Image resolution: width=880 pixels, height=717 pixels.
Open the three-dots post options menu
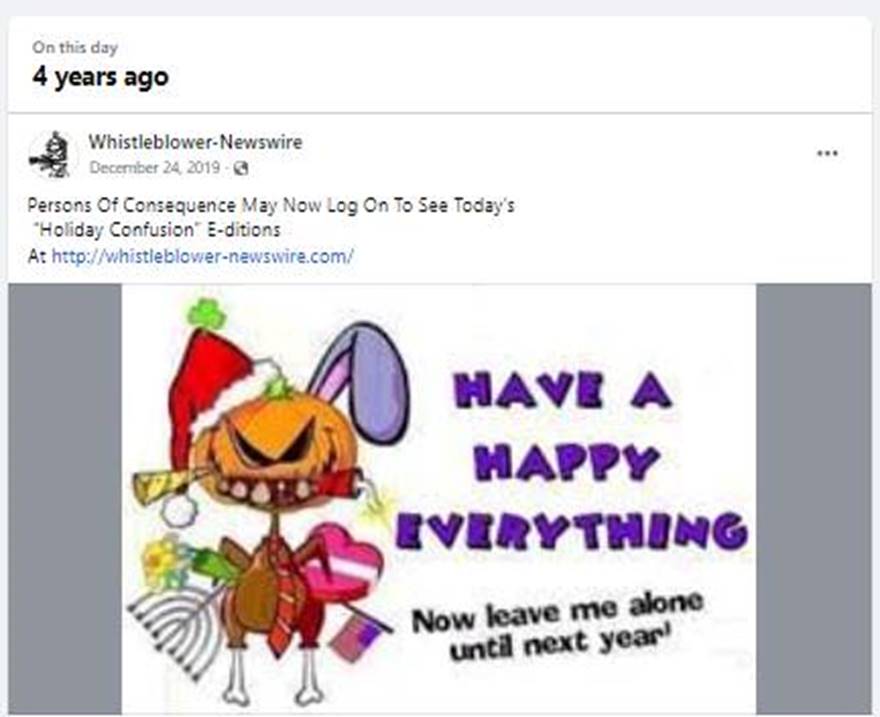[827, 153]
